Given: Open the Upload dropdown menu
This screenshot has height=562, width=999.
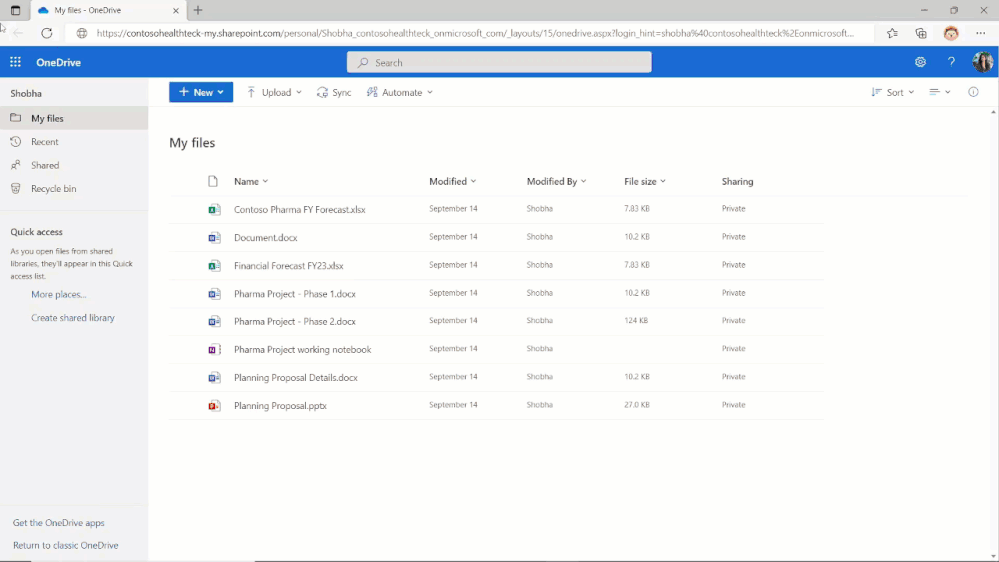Looking at the screenshot, I should (x=275, y=92).
